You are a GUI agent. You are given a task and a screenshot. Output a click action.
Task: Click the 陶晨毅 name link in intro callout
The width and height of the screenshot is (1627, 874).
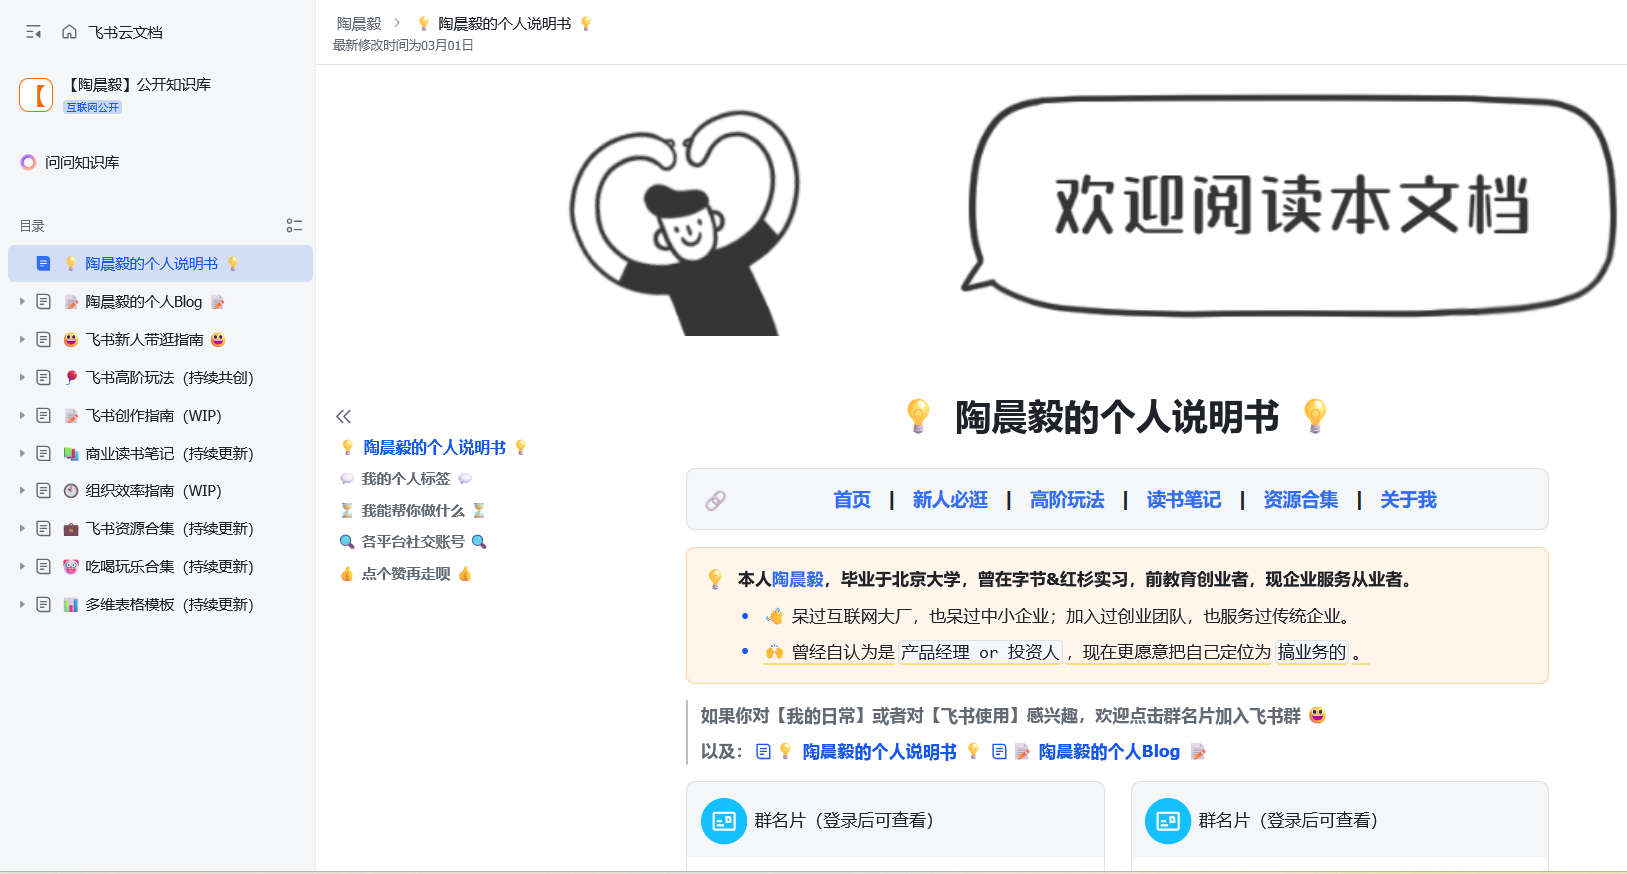pyautogui.click(x=797, y=580)
